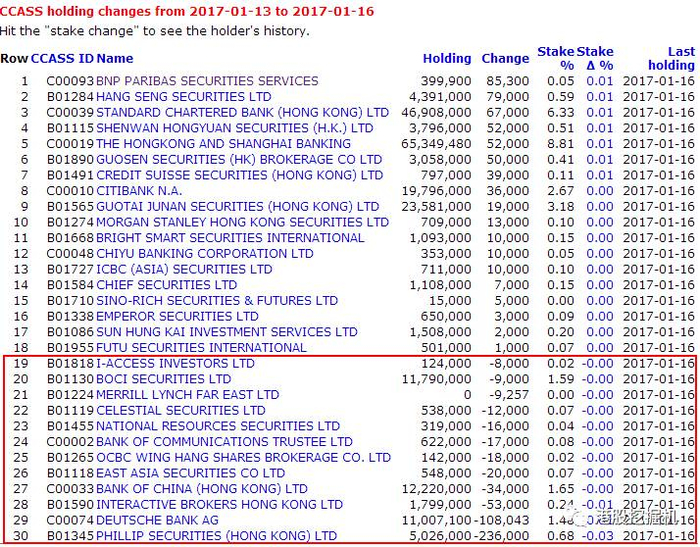
Task: Select holding value 19,796,000
Action: pos(436,191)
